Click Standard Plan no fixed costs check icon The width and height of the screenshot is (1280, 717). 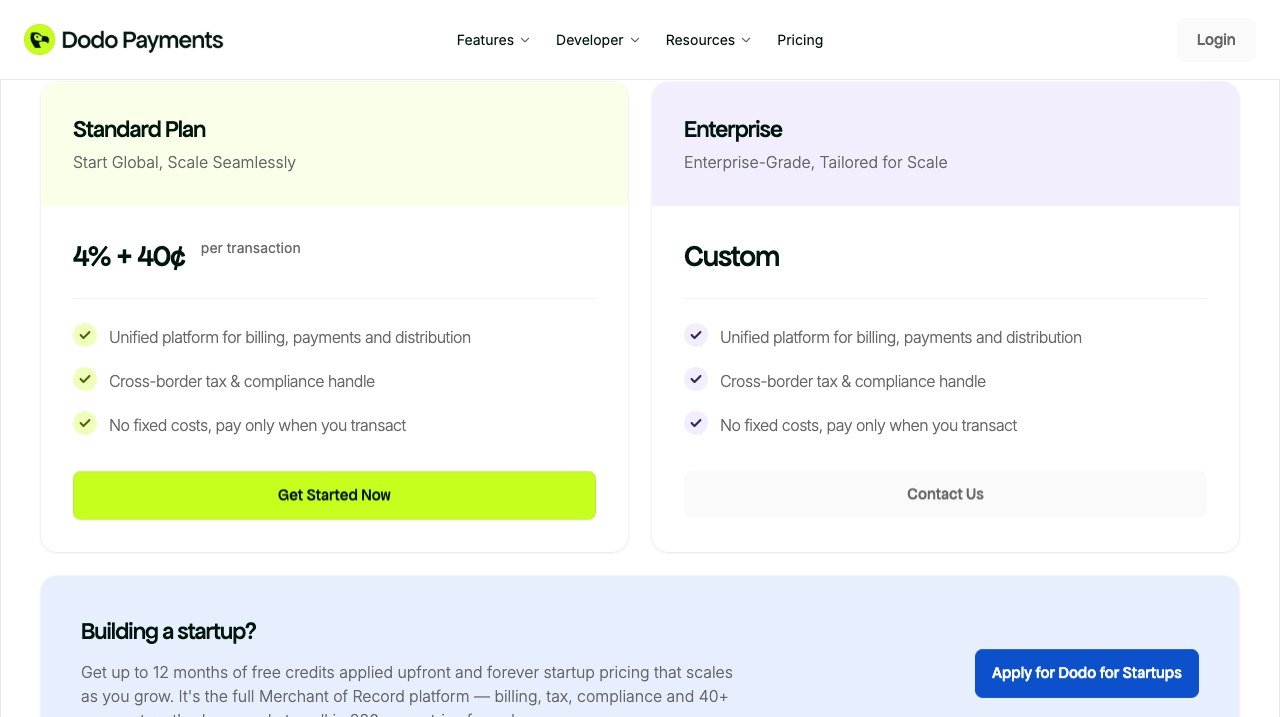click(x=85, y=423)
